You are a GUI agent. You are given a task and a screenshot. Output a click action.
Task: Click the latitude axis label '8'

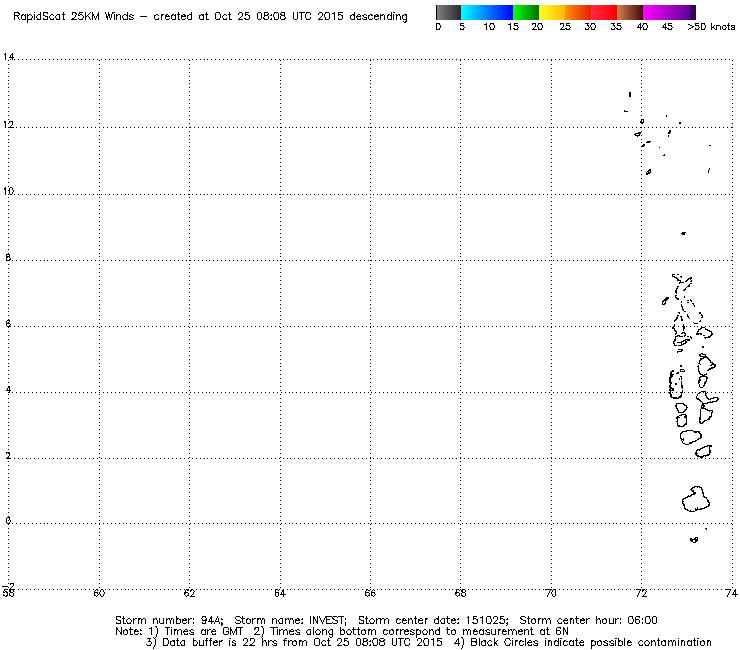pos(8,258)
